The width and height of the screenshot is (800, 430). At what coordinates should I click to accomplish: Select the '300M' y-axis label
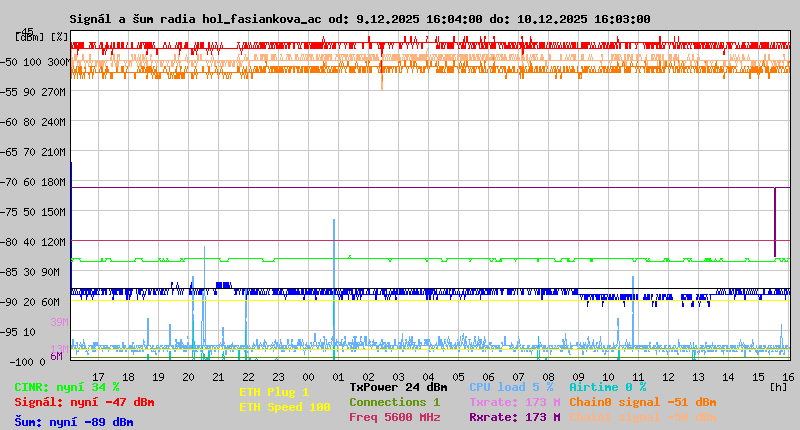click(x=58, y=62)
